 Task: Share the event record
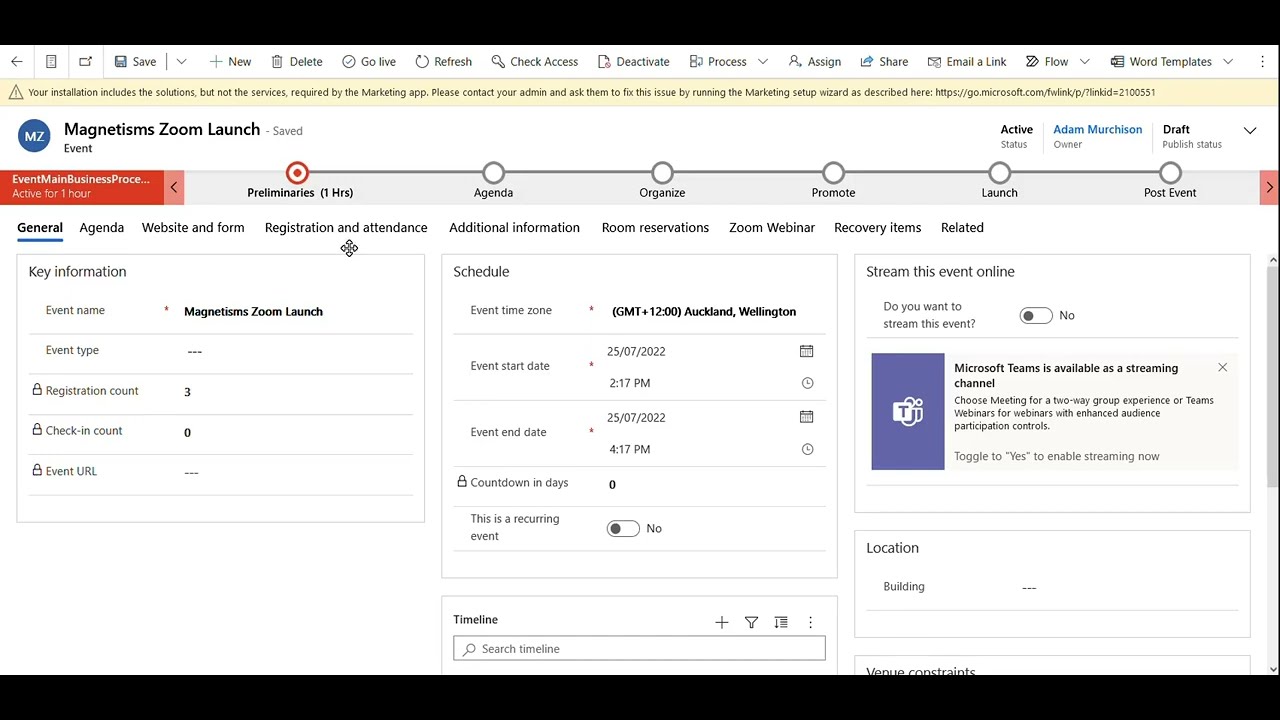pos(884,62)
